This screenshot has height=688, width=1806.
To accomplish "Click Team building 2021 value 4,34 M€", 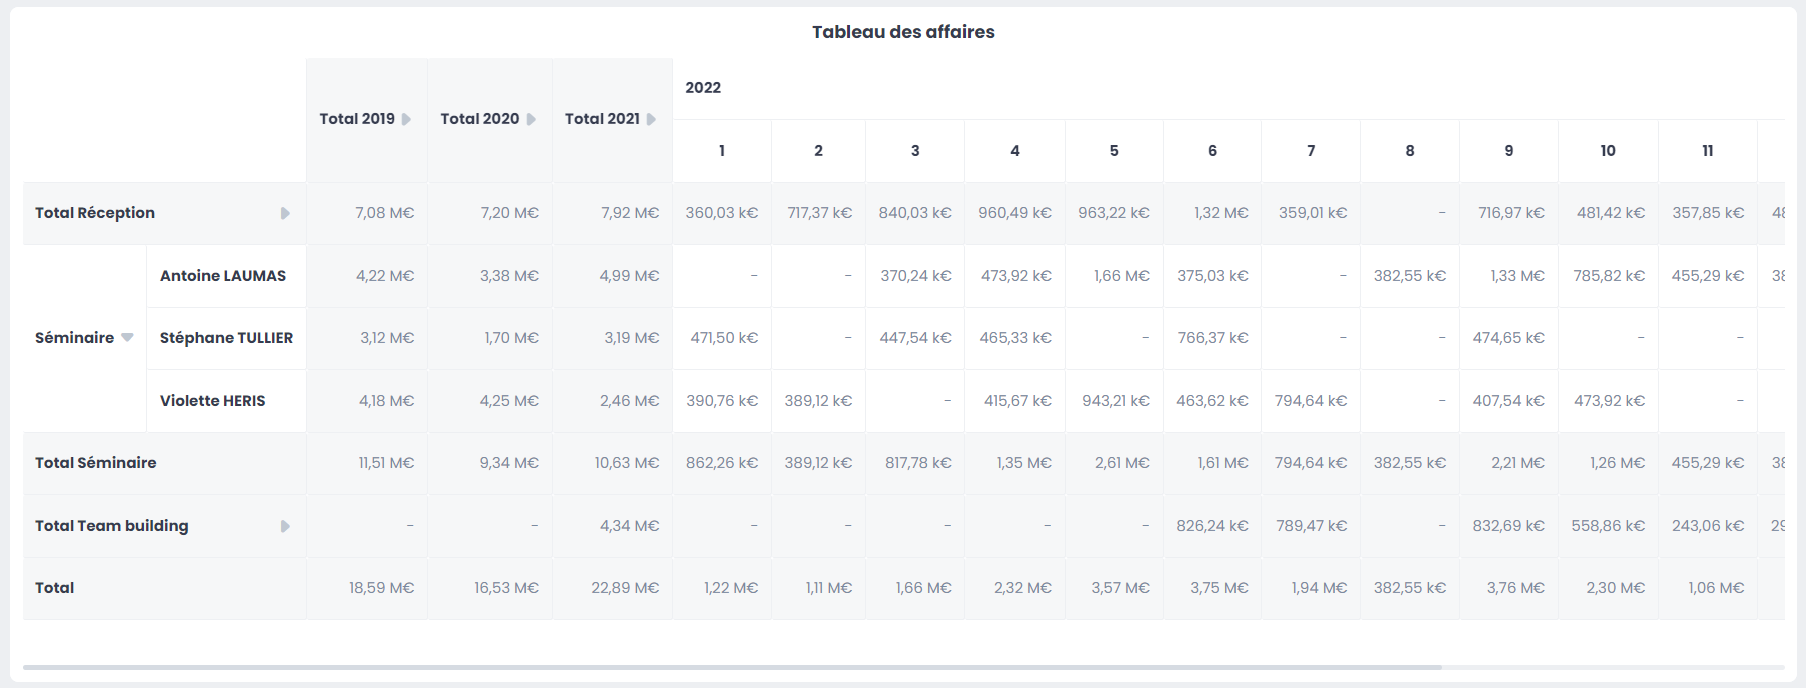I will coord(629,526).
